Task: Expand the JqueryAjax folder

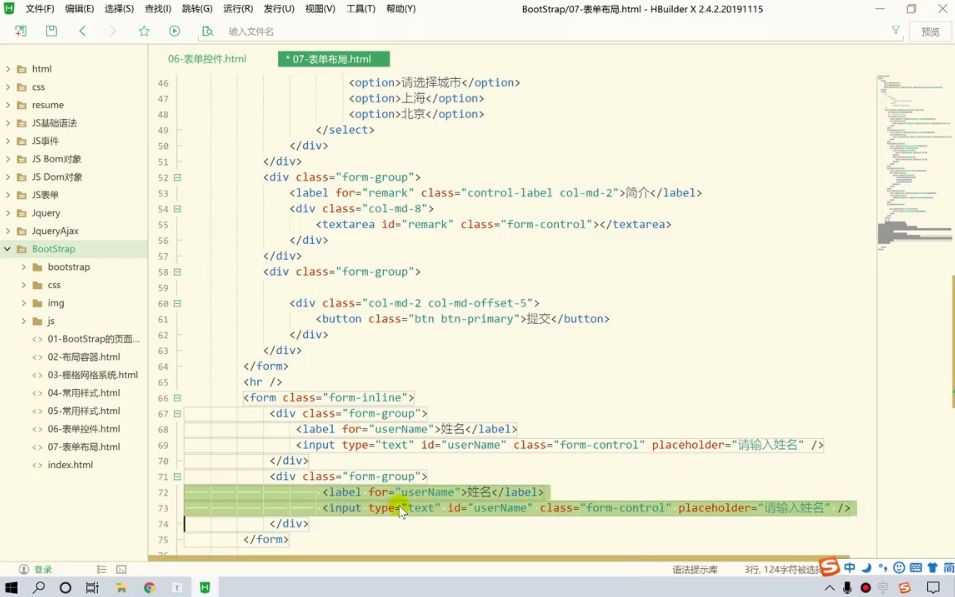Action: [8, 231]
